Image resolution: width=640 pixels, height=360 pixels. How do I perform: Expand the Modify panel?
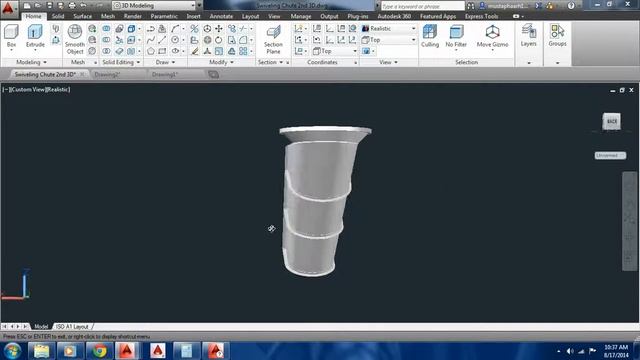coord(221,62)
